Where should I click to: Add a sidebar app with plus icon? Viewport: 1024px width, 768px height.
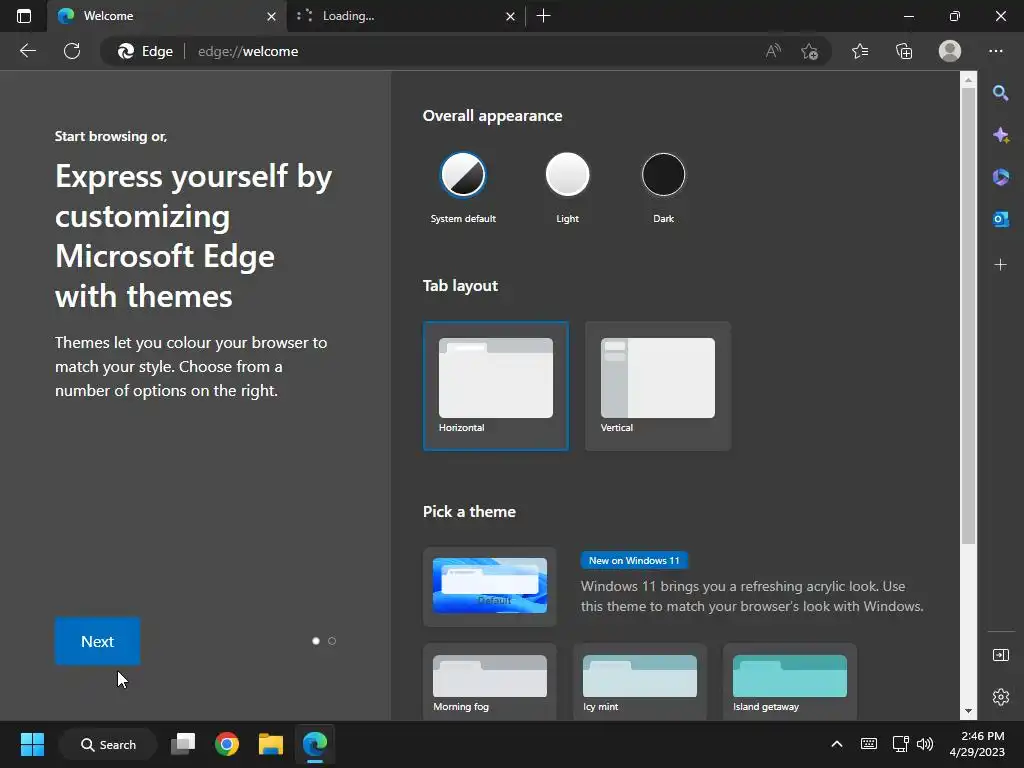(1000, 264)
